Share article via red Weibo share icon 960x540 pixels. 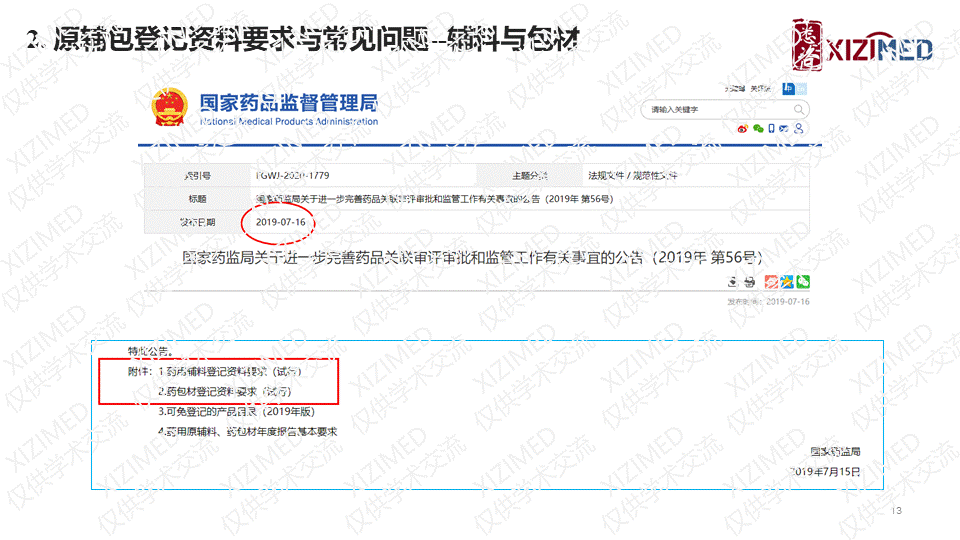[x=770, y=283]
